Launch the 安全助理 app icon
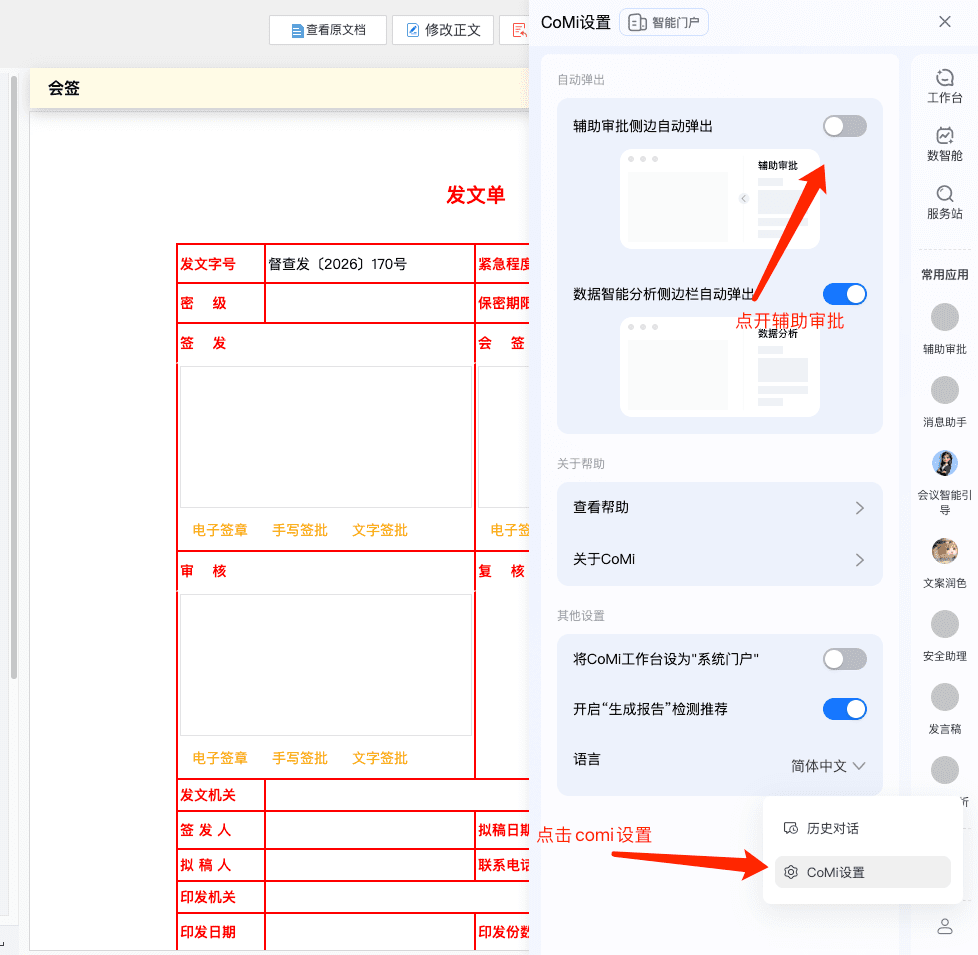Screen dimensions: 978x955 point(944,624)
